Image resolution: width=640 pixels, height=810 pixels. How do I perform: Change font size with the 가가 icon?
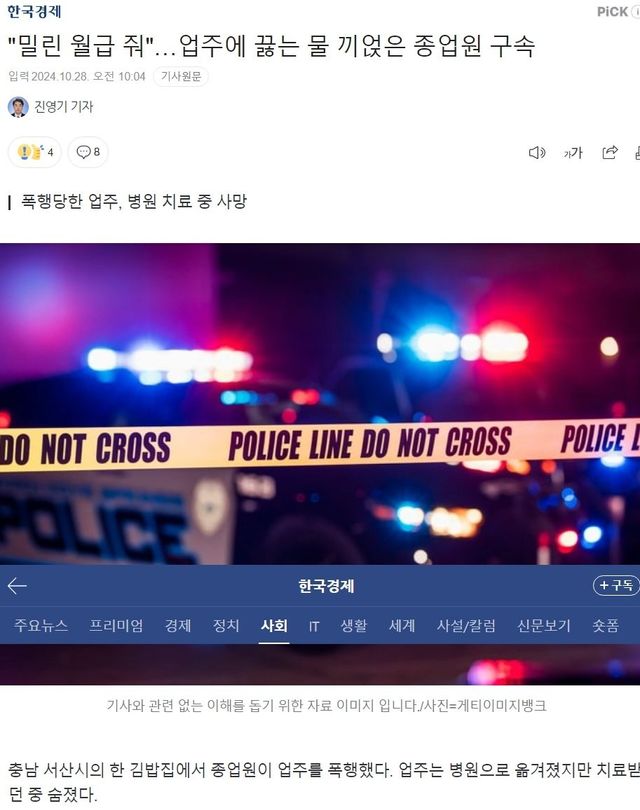tap(573, 153)
